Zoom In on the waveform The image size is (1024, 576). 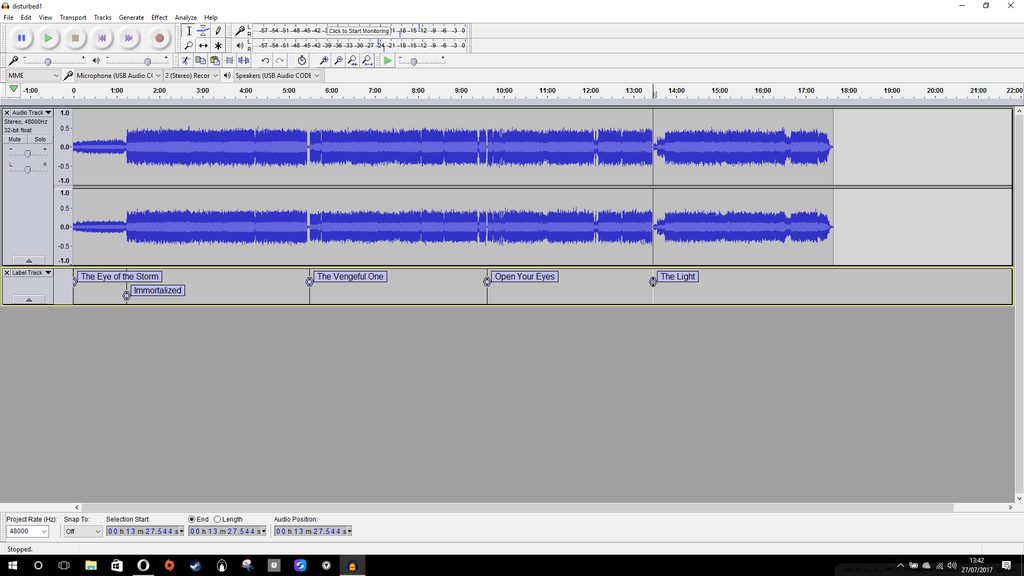[x=323, y=59]
